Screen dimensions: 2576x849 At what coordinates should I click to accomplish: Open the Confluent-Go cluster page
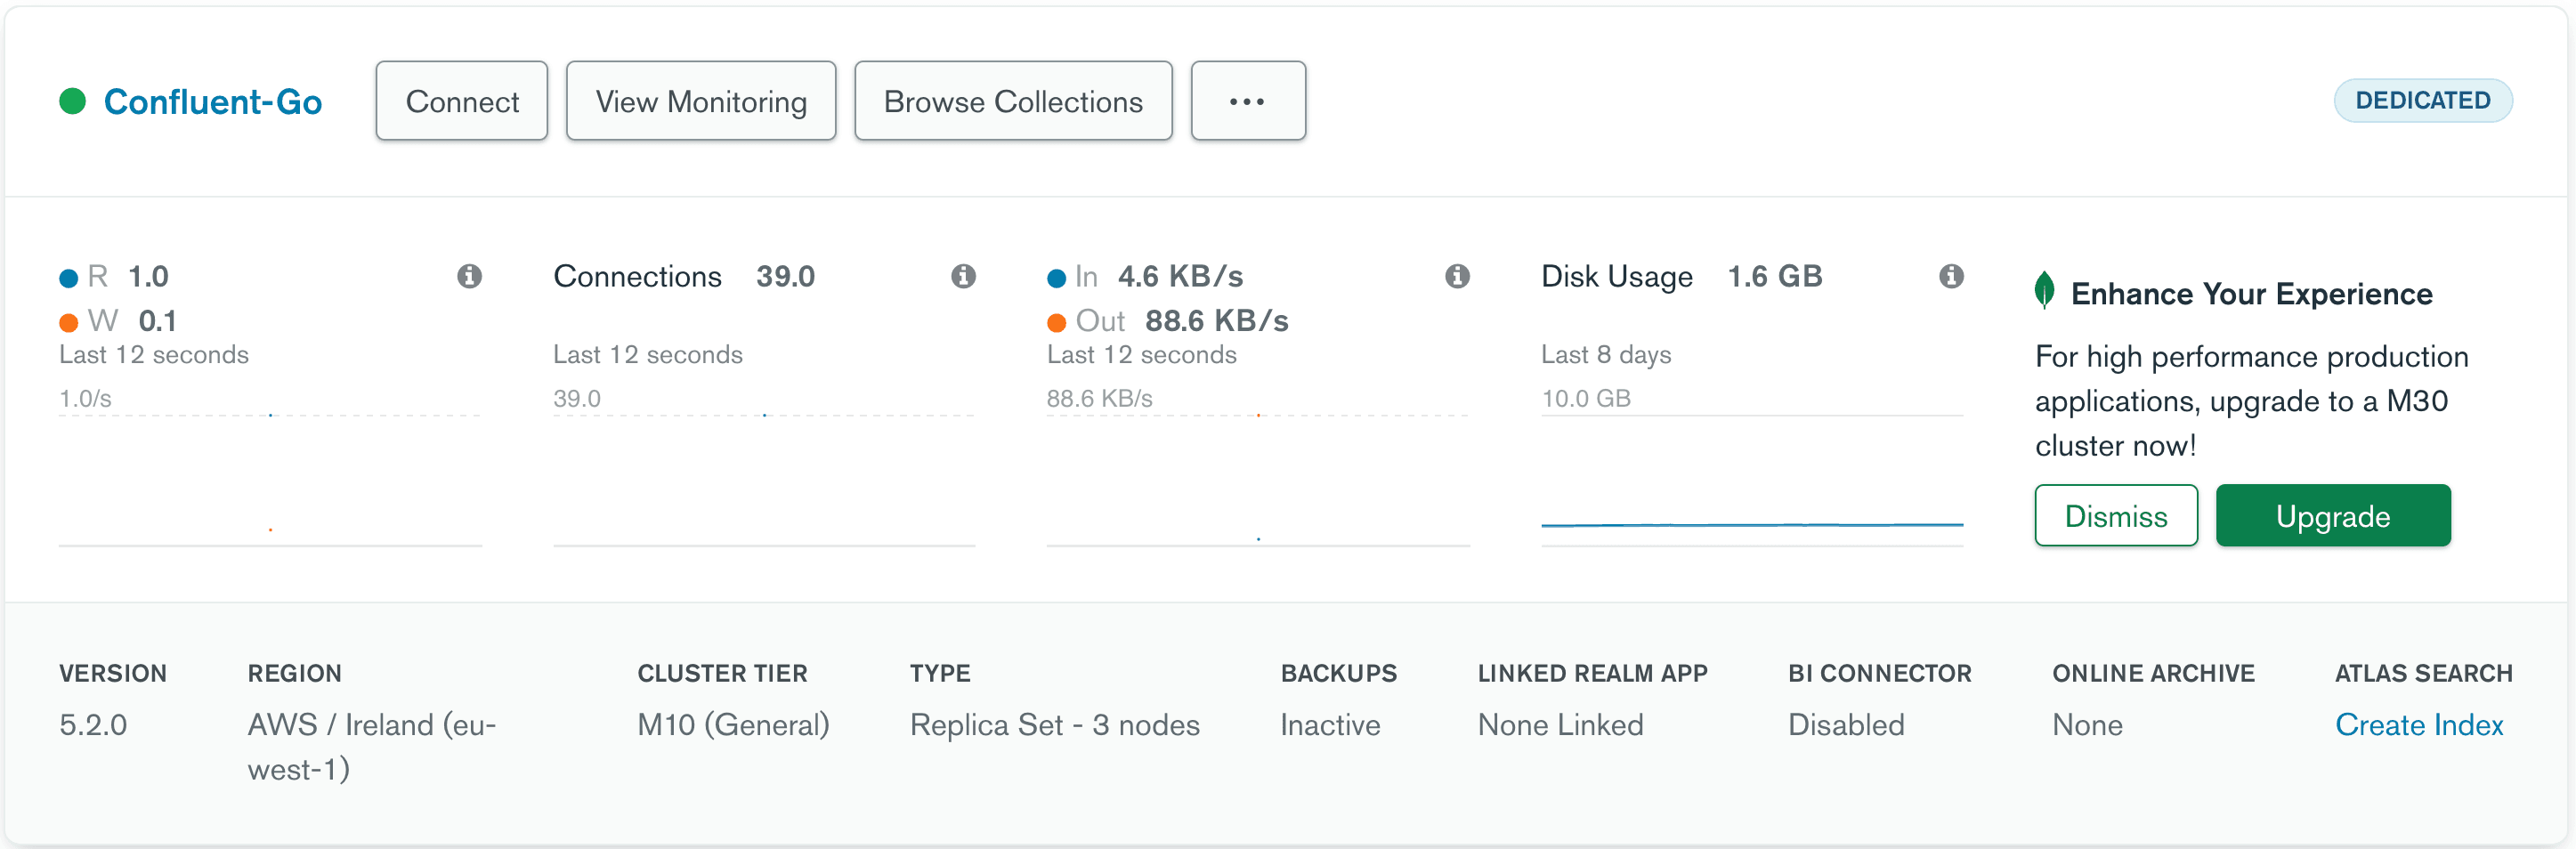point(212,101)
